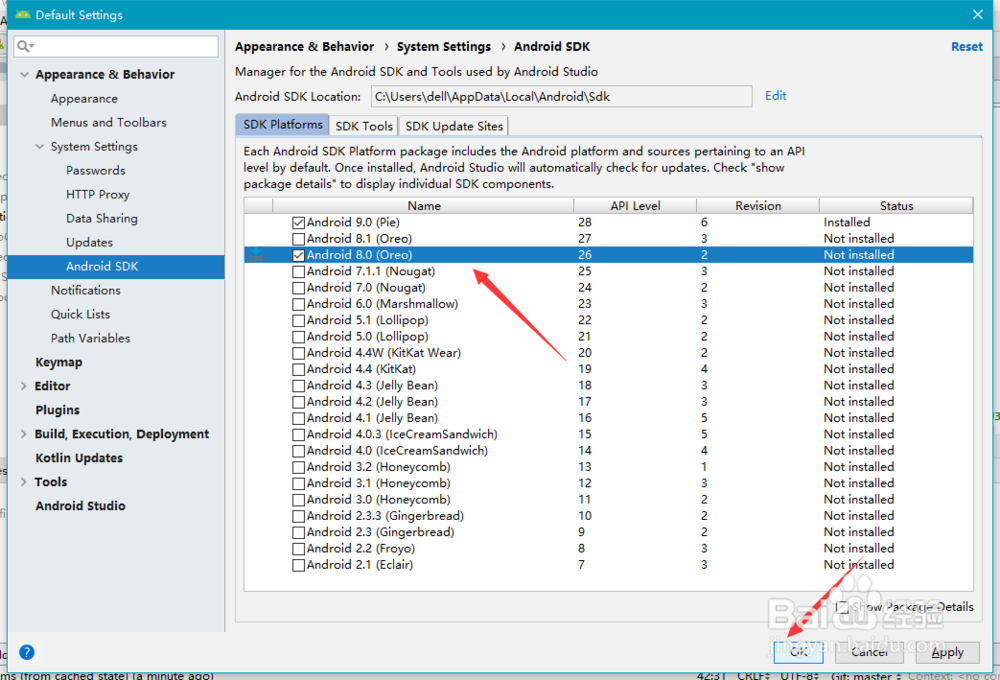Expand Build, Execution, Deployment arrow
This screenshot has width=1000, height=680.
point(24,434)
